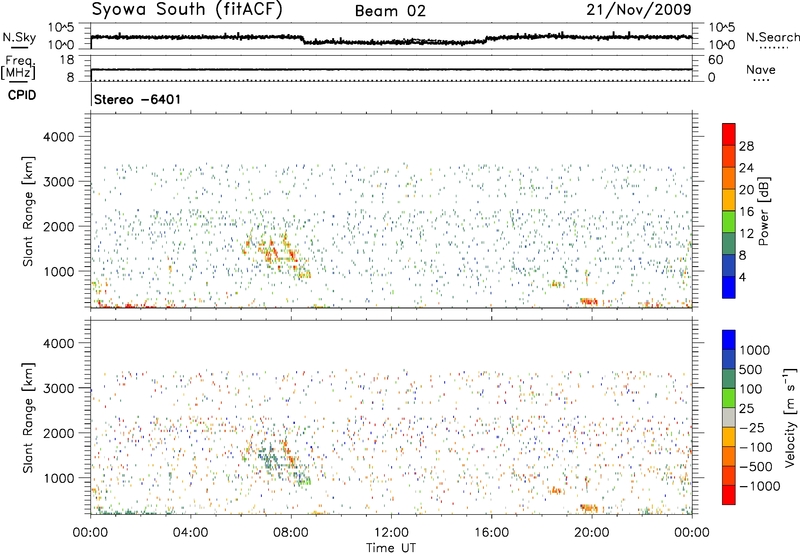This screenshot has width=800, height=554.
Task: Select the "20:00" time tick label
Action: [591, 533]
